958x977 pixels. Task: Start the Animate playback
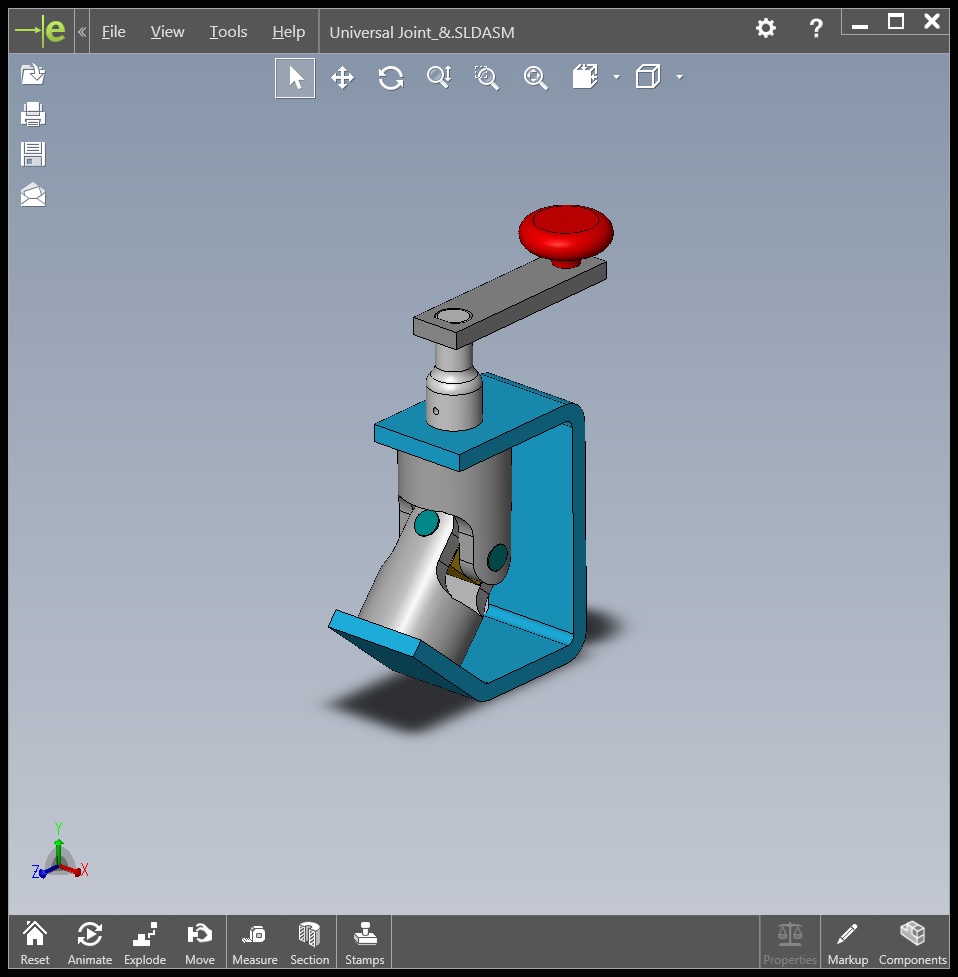(89, 943)
